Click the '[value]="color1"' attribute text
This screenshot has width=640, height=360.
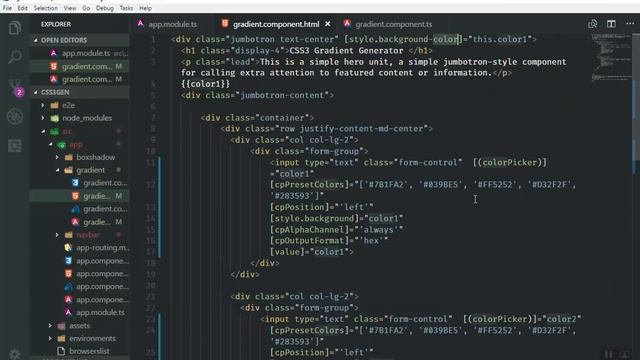coord(310,252)
